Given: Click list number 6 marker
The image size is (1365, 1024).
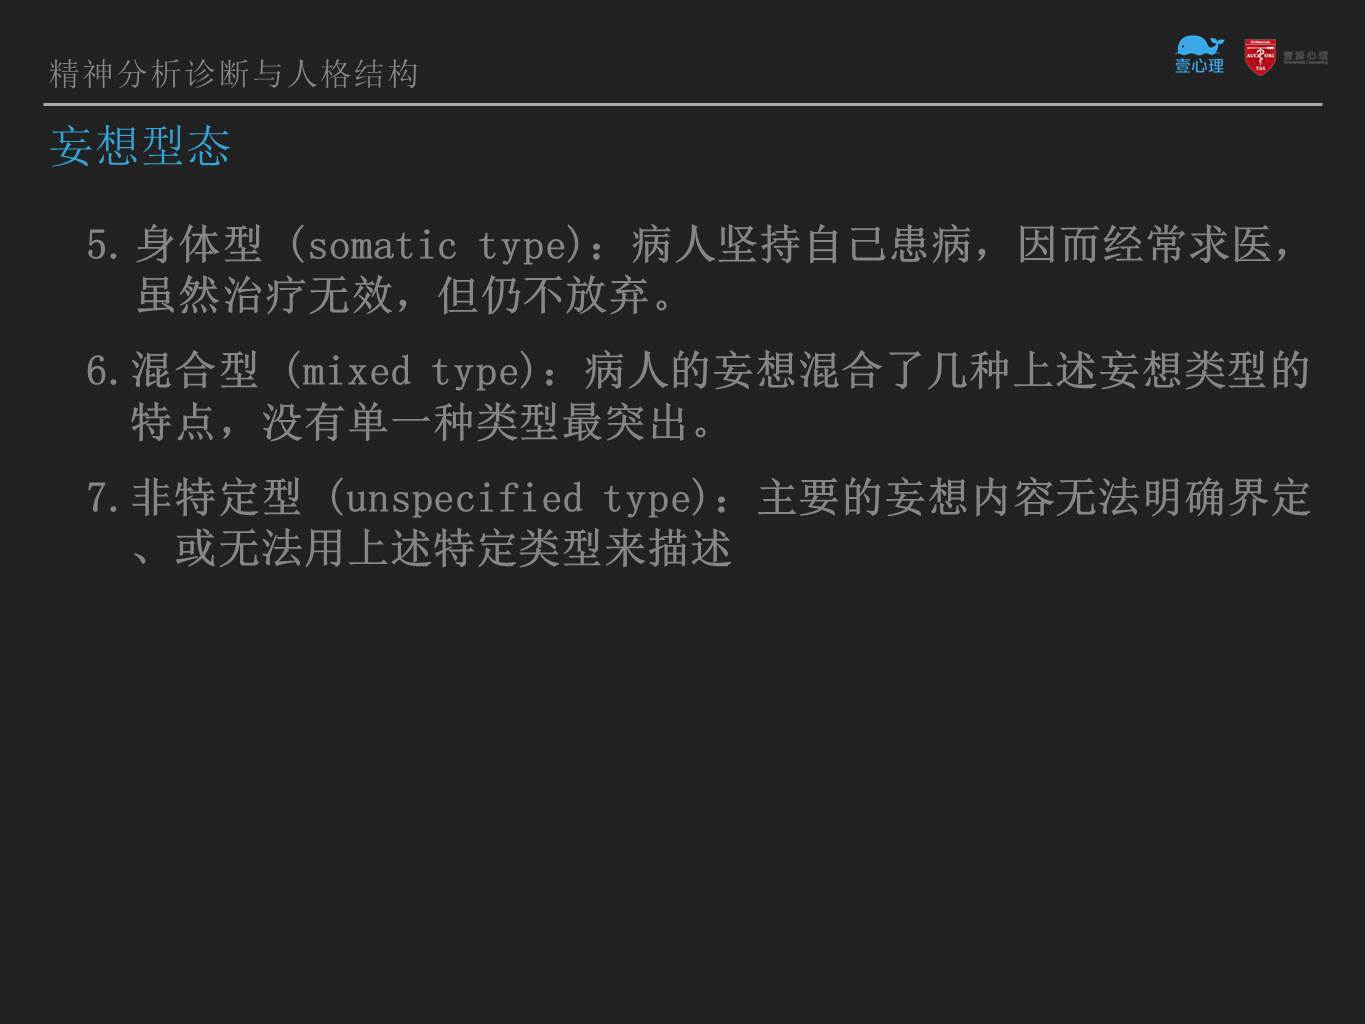Looking at the screenshot, I should 104,371.
